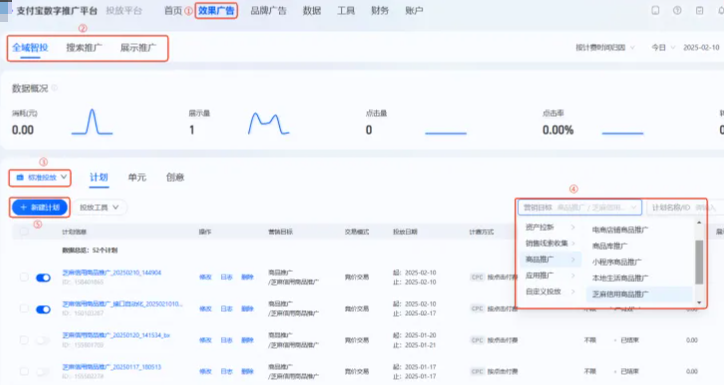
Task: Open 财务 in top navigation
Action: [x=380, y=11]
